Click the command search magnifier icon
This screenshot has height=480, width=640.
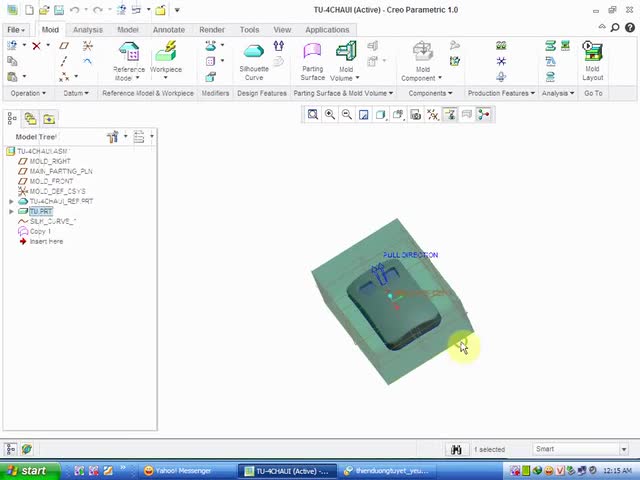point(615,27)
